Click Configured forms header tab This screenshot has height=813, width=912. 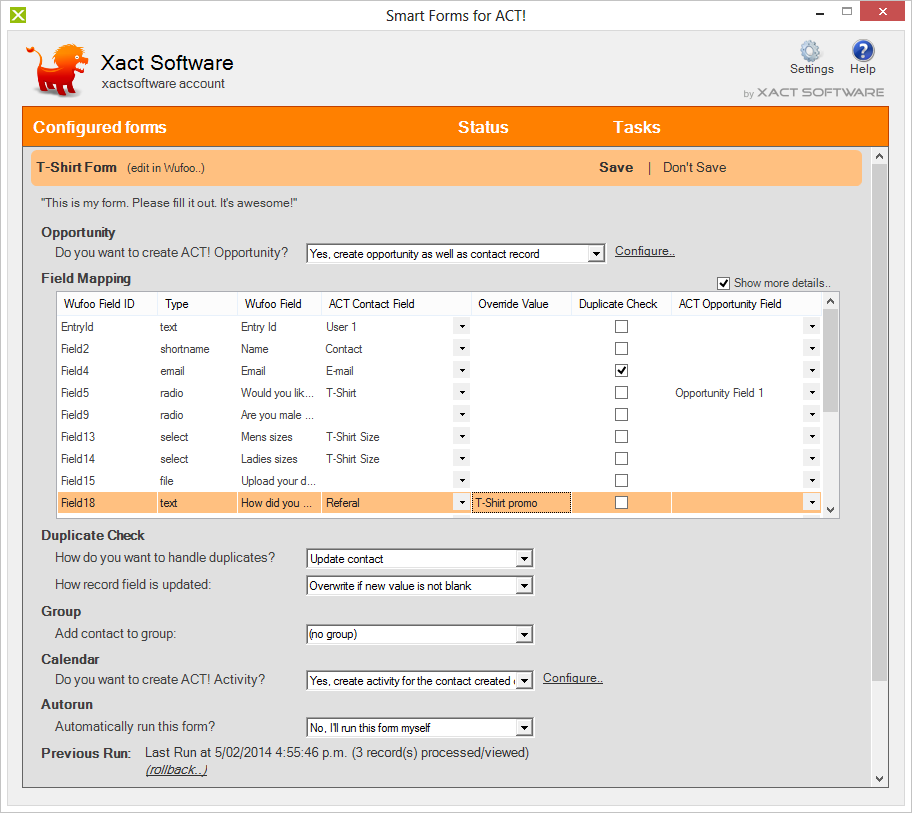point(99,127)
